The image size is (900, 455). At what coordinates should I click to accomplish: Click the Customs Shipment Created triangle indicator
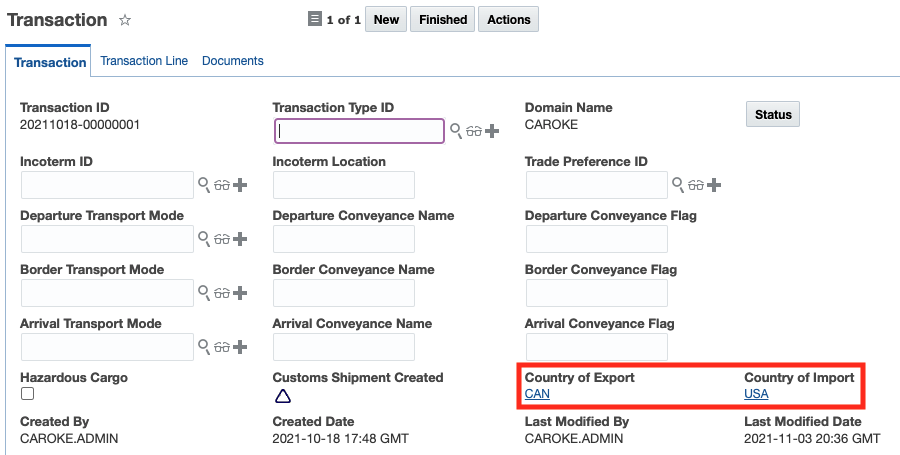(283, 396)
